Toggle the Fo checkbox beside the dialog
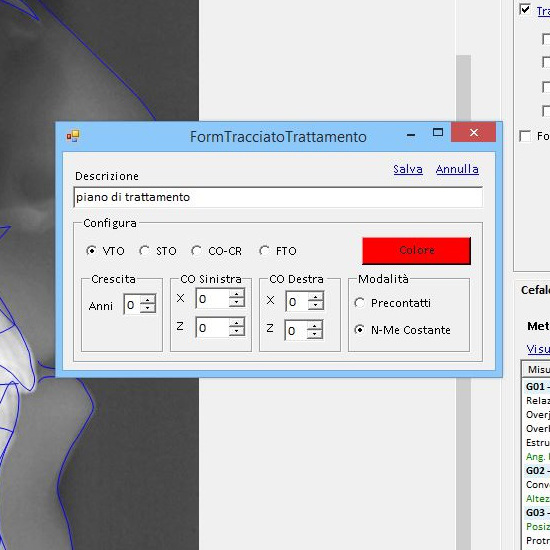Viewport: 550px width, 550px height. tap(525, 136)
